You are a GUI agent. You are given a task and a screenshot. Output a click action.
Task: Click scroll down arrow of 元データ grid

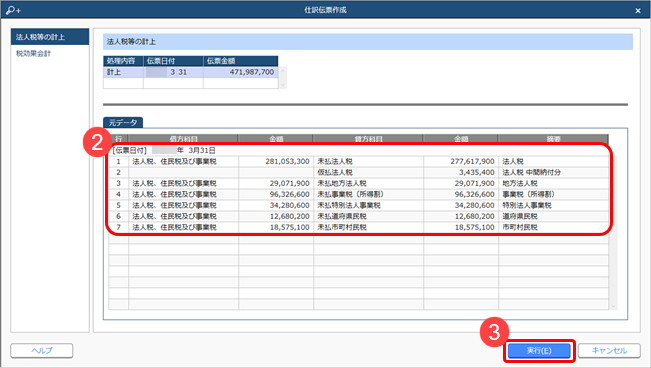[613, 306]
